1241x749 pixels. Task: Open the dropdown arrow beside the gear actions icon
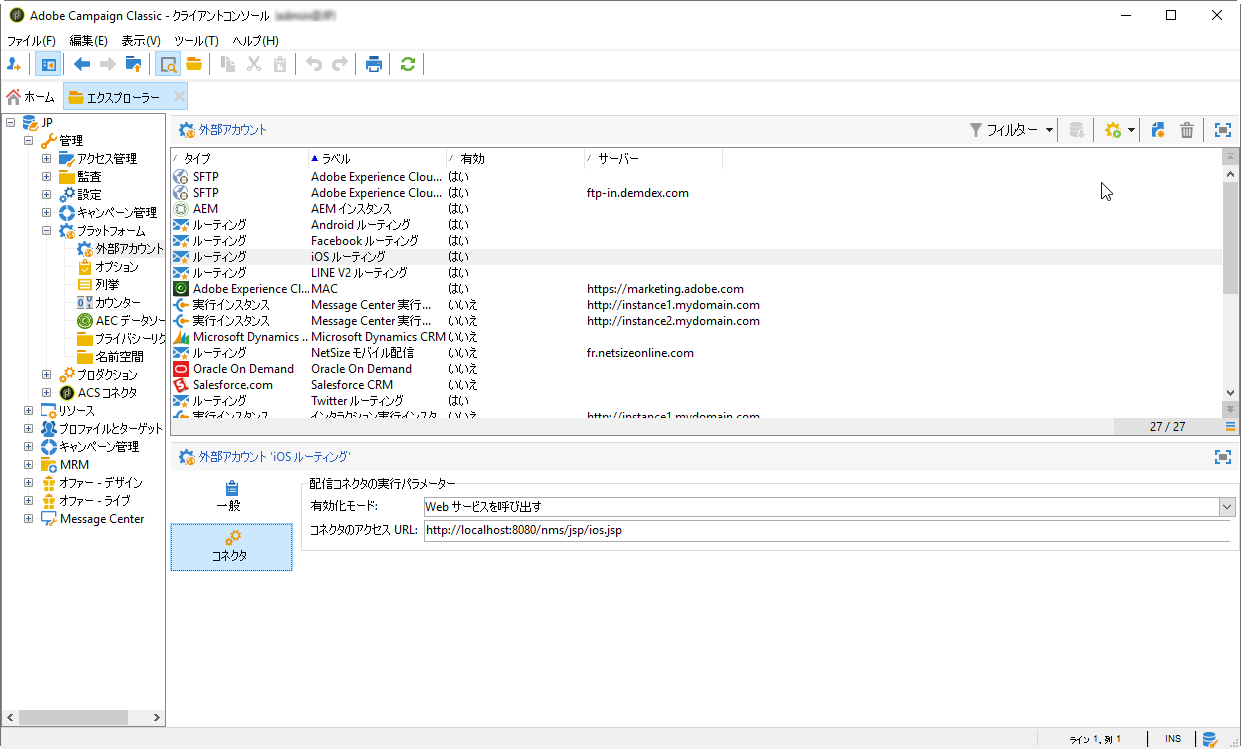[x=1131, y=130]
